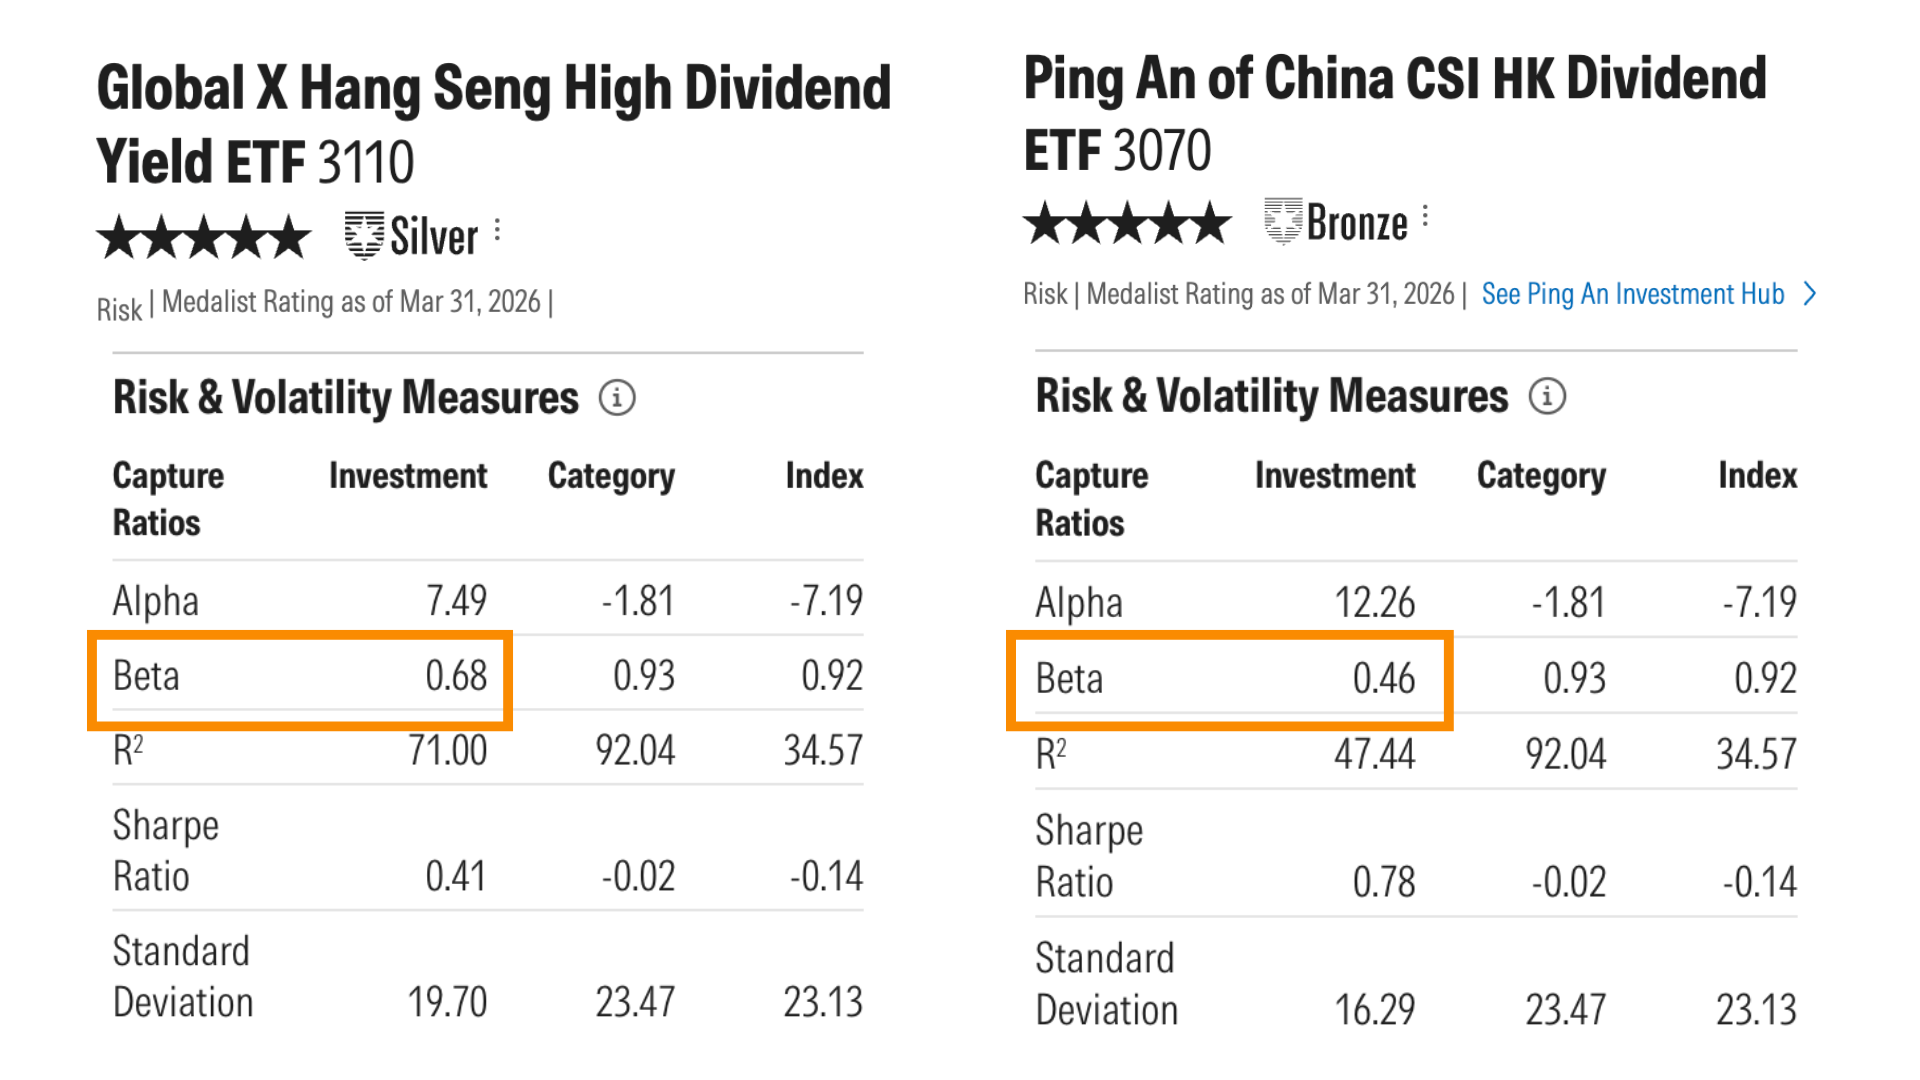Select the Category column header in right table
The image size is (1920, 1080).
[x=1541, y=476]
